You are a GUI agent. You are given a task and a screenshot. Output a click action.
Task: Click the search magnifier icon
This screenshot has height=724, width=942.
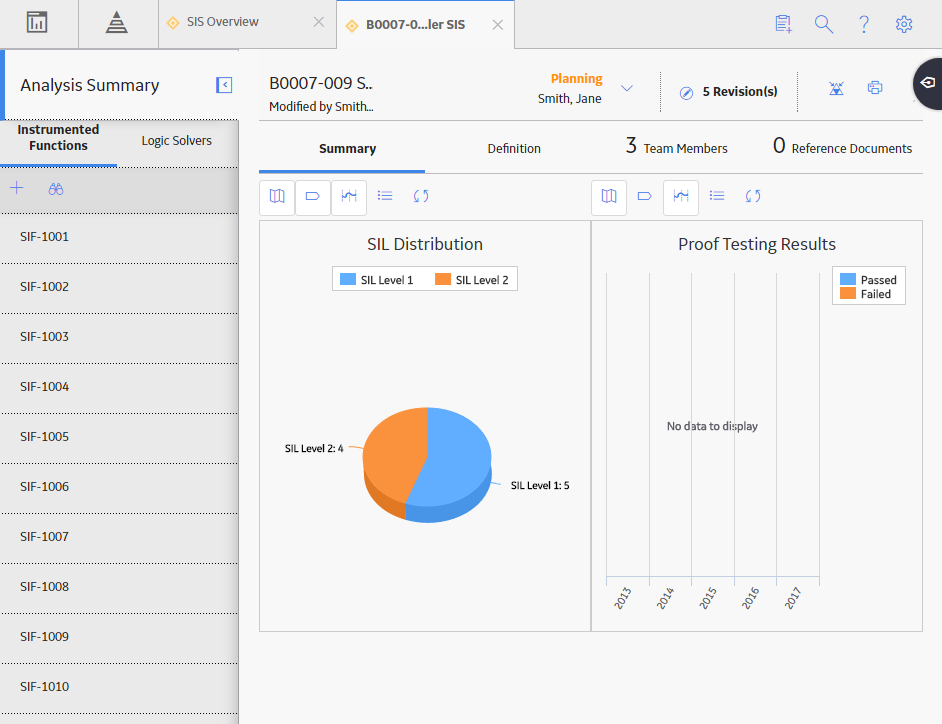click(x=824, y=24)
